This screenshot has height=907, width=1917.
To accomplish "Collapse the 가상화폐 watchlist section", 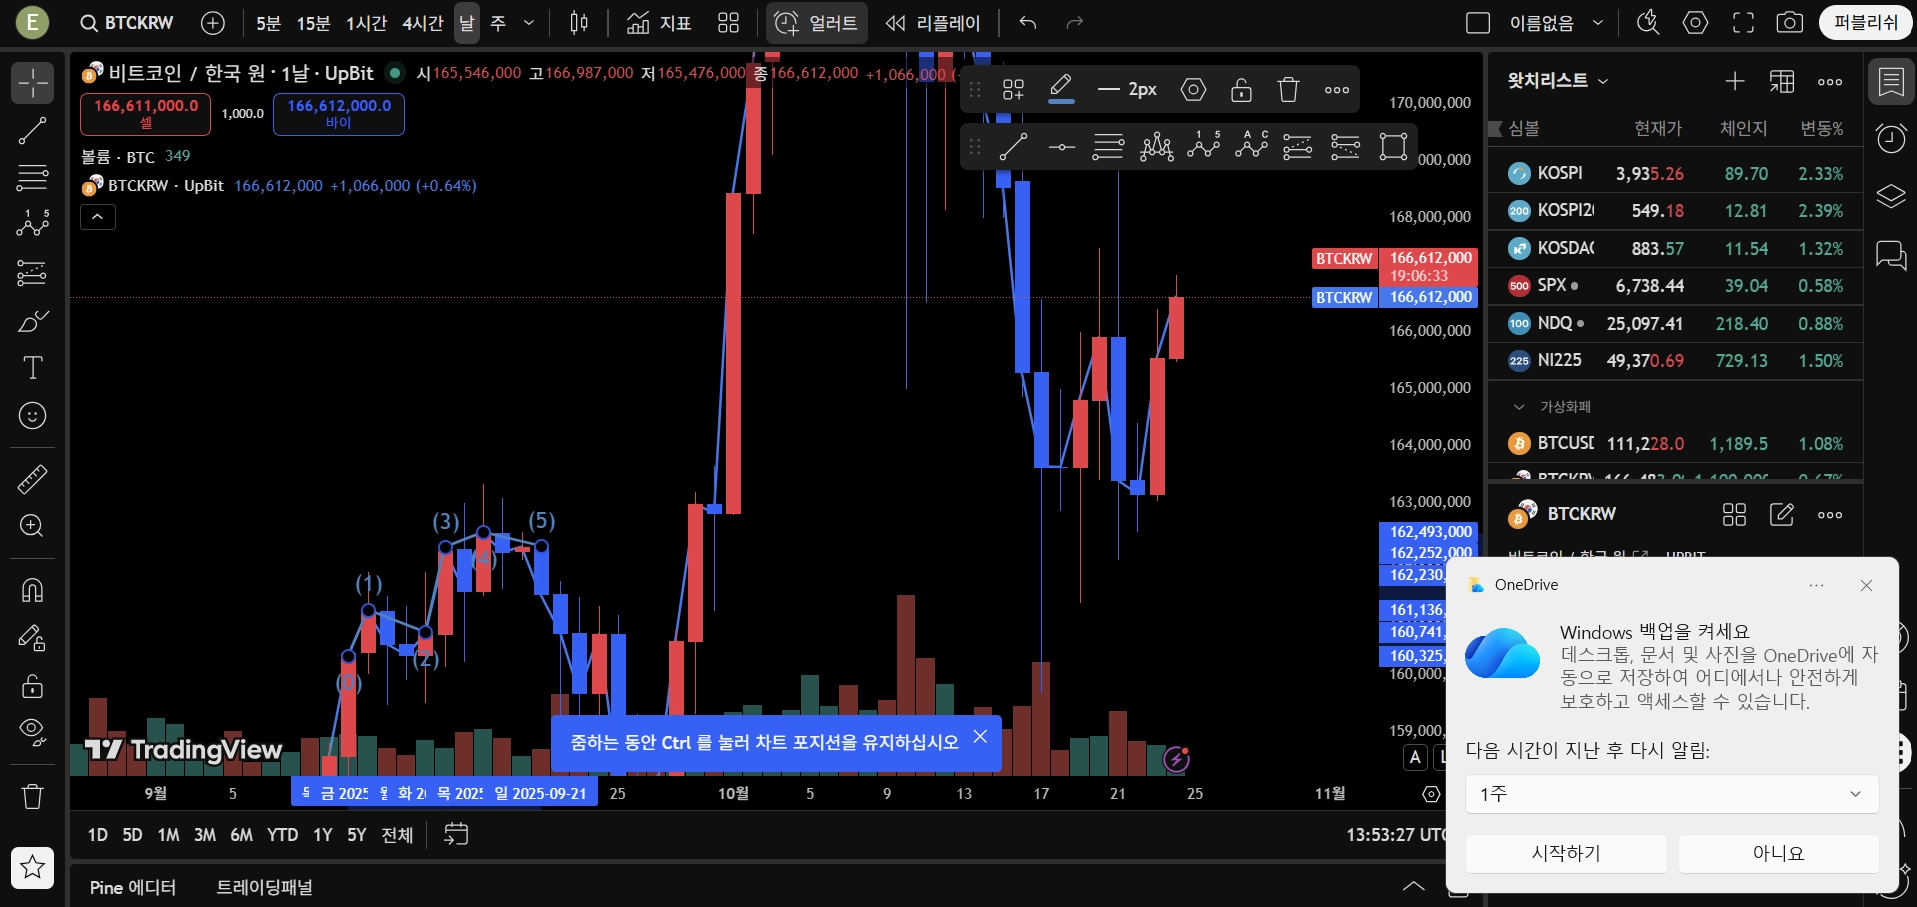I will tap(1519, 407).
